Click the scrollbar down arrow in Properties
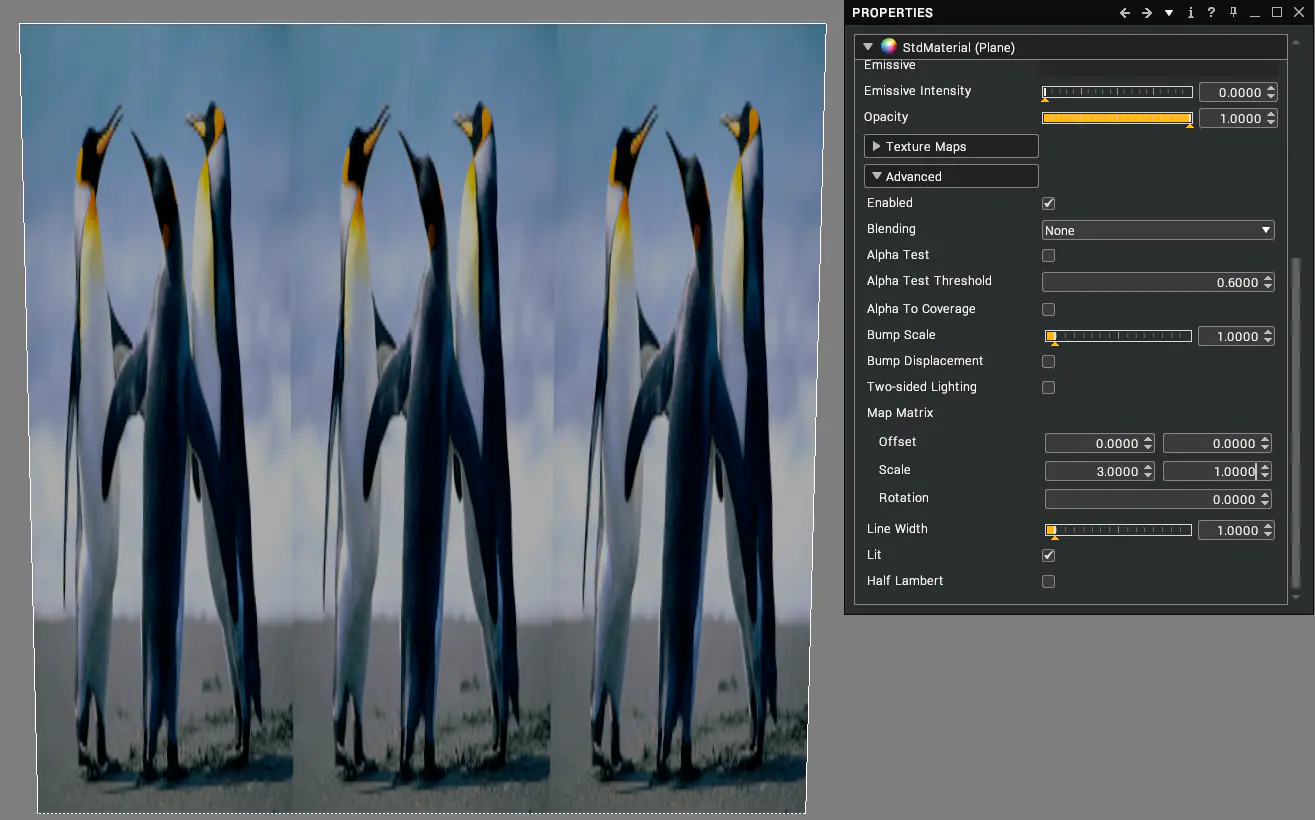The width and height of the screenshot is (1315, 820). (x=1297, y=597)
